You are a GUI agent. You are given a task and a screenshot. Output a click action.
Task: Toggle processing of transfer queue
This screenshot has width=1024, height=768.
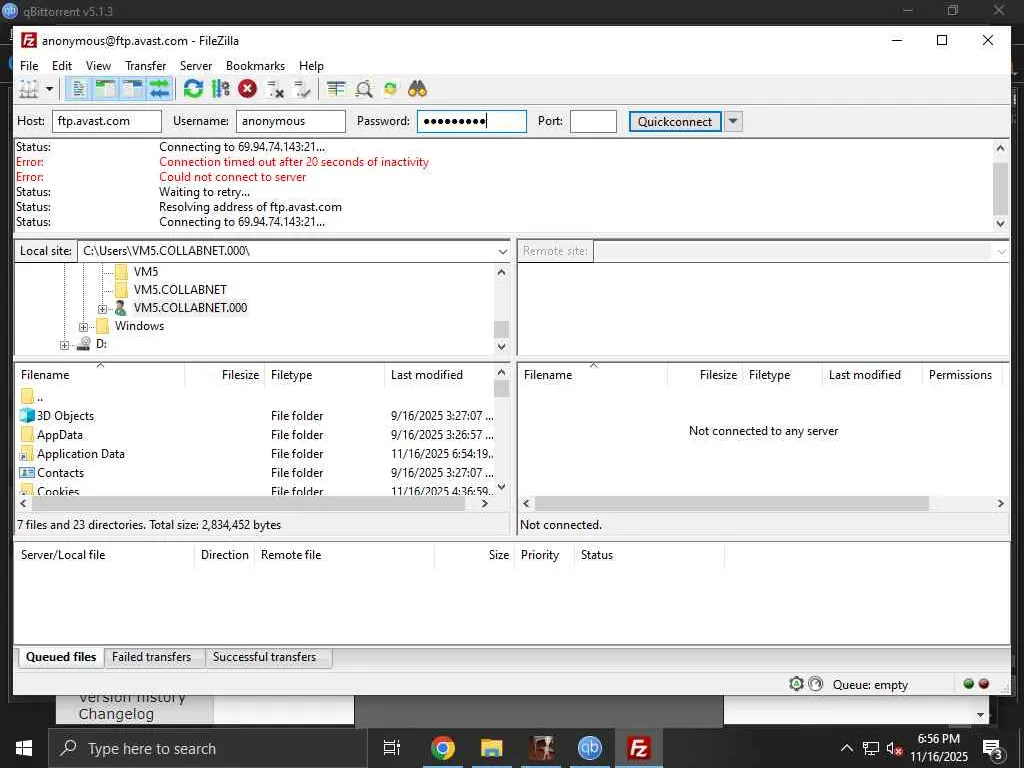[x=221, y=89]
